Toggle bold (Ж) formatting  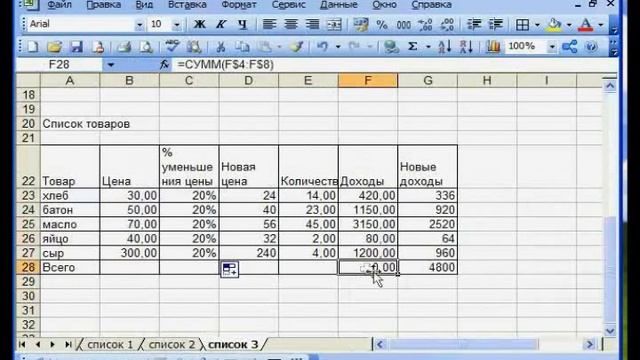[x=200, y=24]
